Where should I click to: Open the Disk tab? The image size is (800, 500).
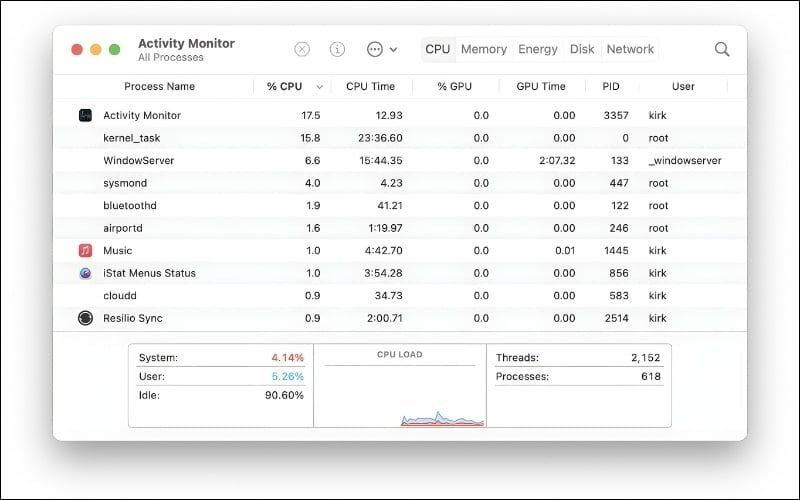pos(582,49)
